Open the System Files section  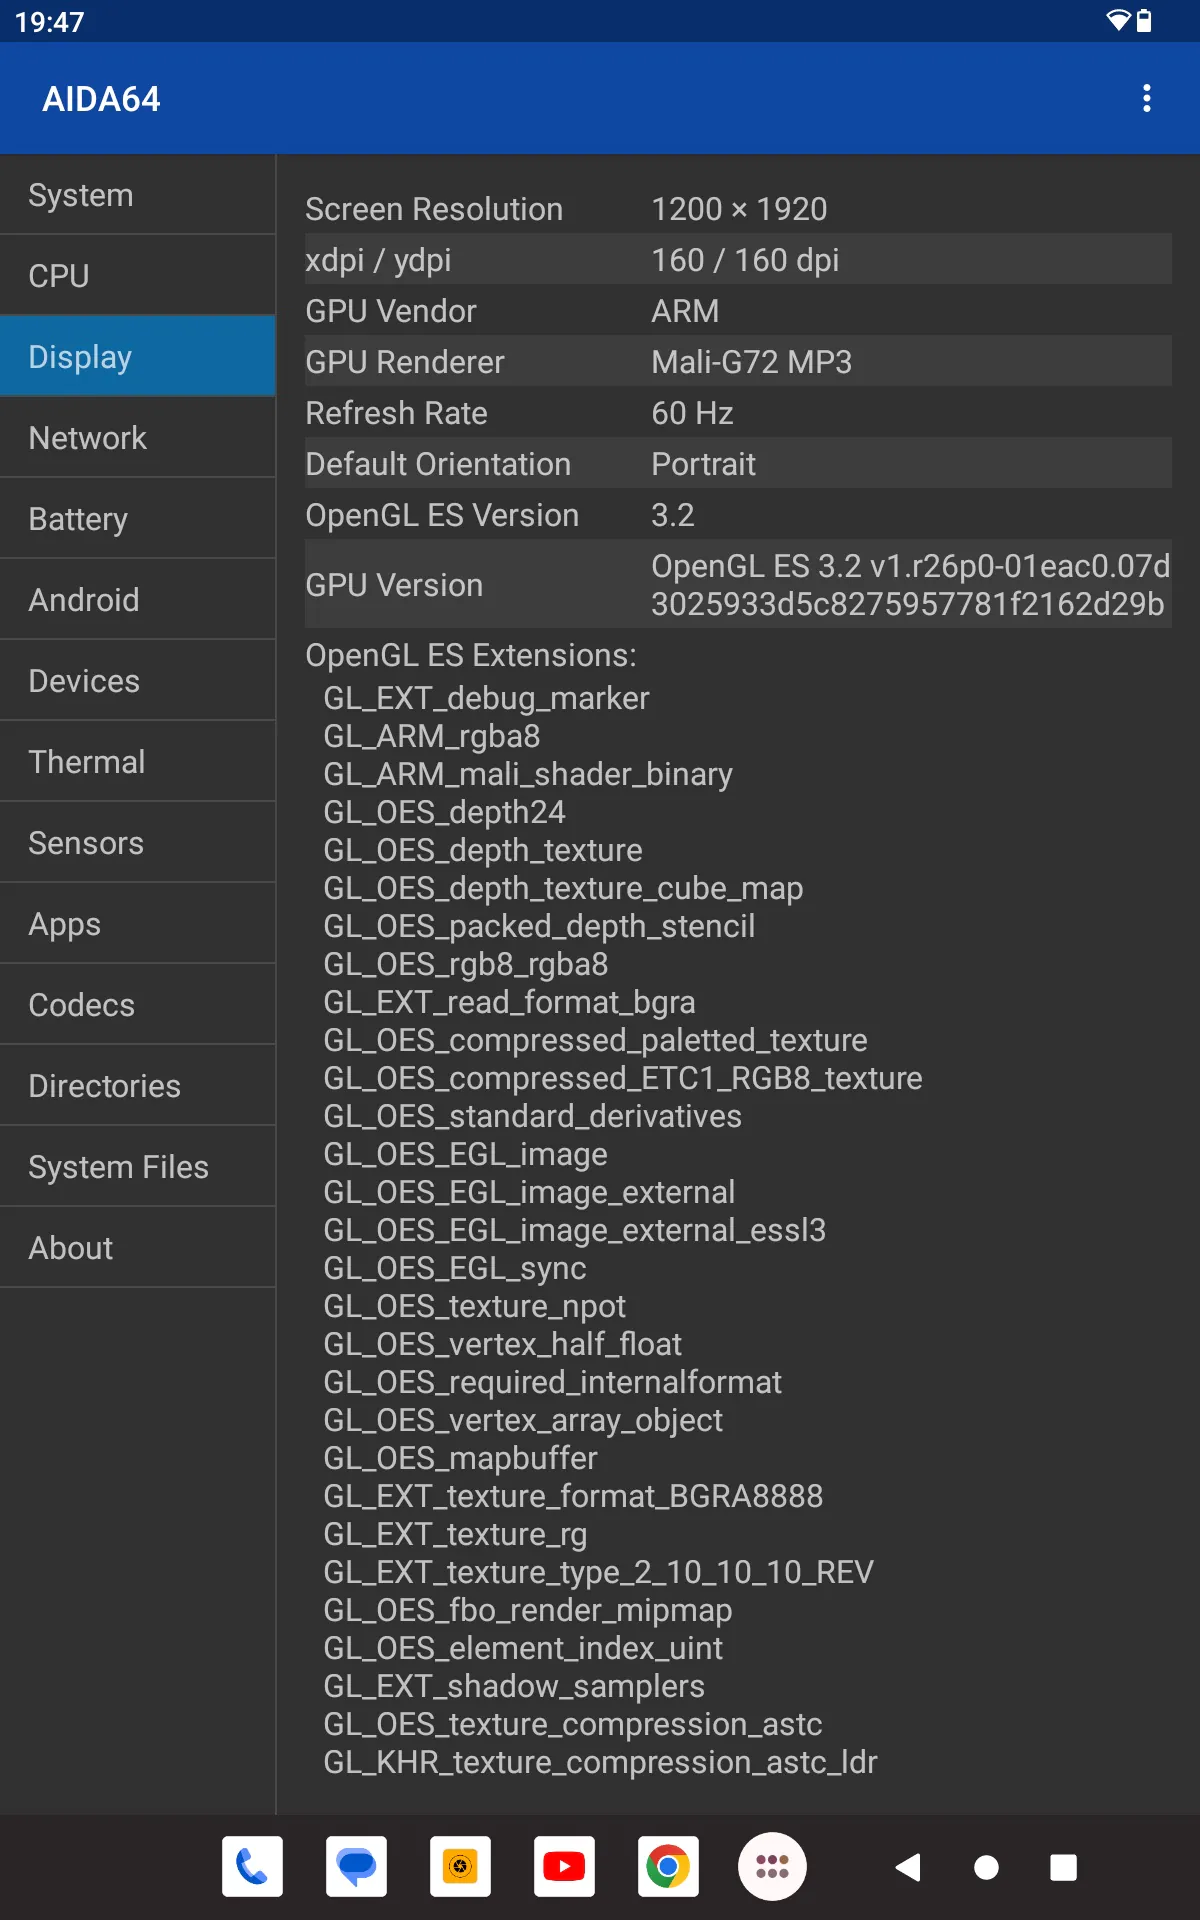click(138, 1167)
